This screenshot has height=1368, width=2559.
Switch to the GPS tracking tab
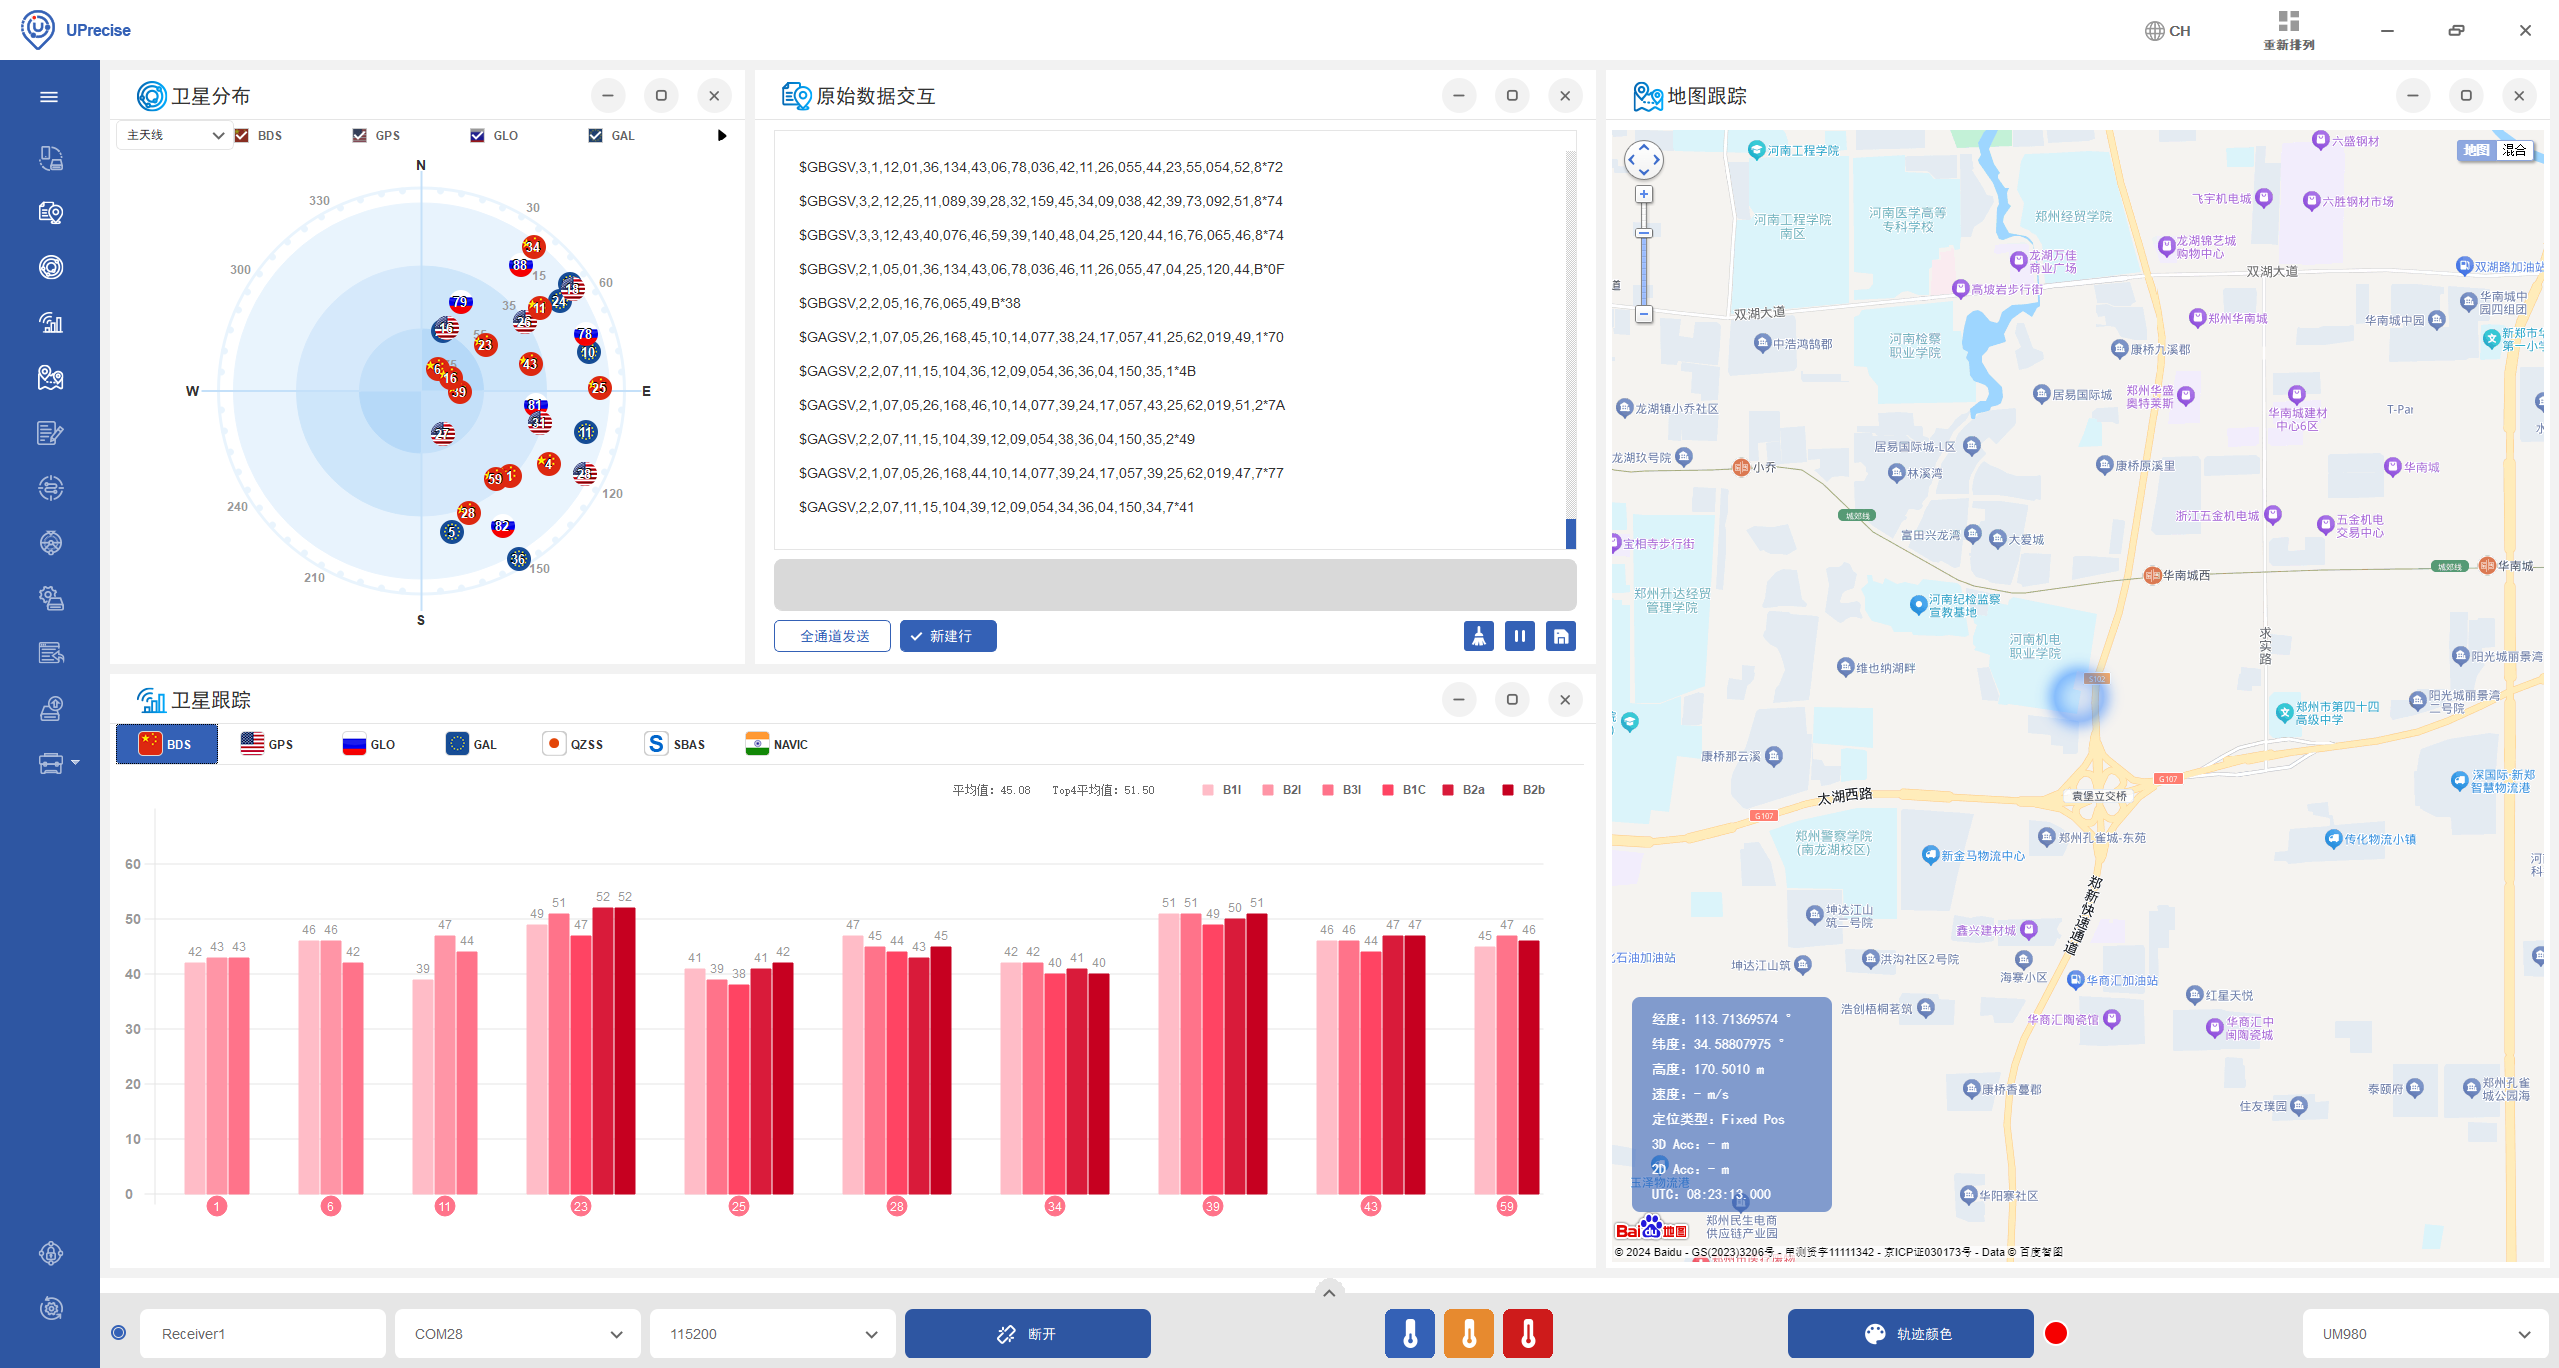267,744
